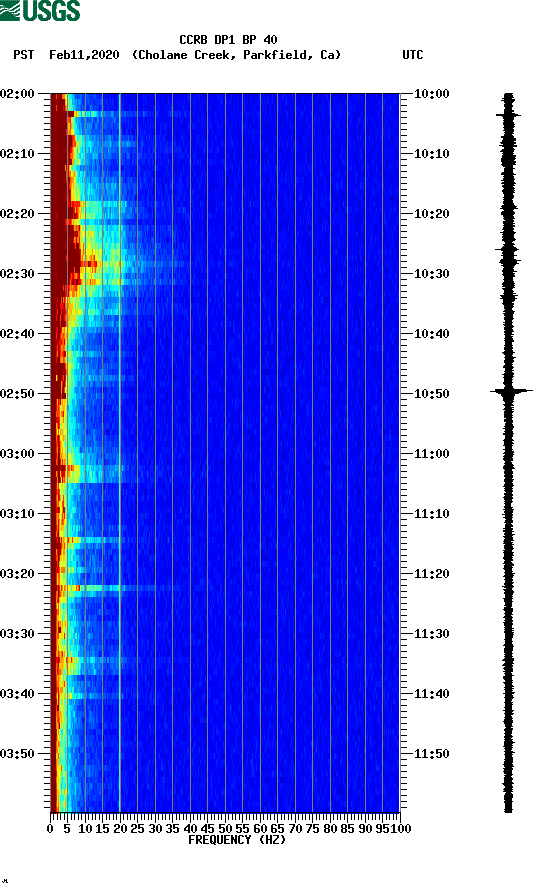The width and height of the screenshot is (552, 892).
Task: Click the 11:40 UTC time label
Action: click(x=431, y=694)
